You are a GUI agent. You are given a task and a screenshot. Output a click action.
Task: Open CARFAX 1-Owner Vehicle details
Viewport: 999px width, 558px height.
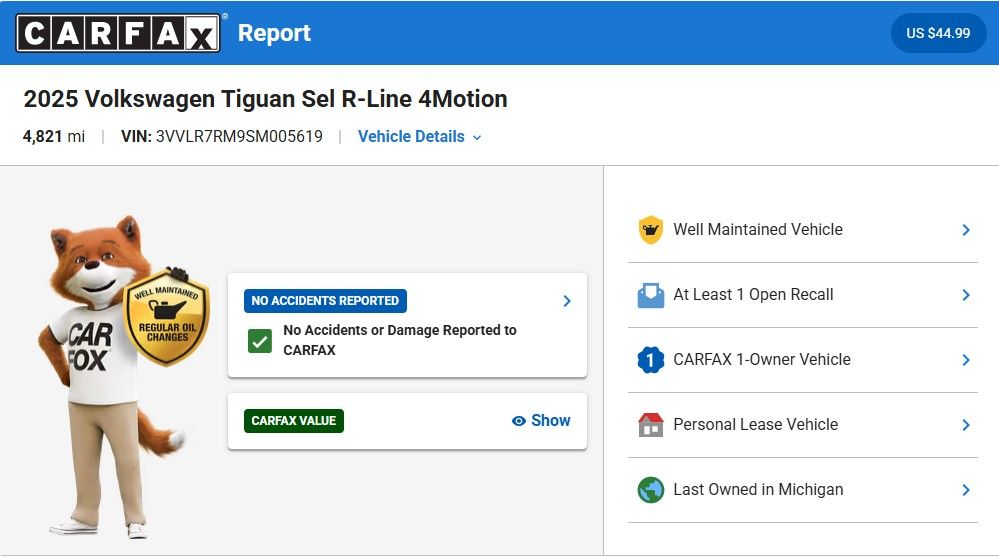[x=803, y=360]
